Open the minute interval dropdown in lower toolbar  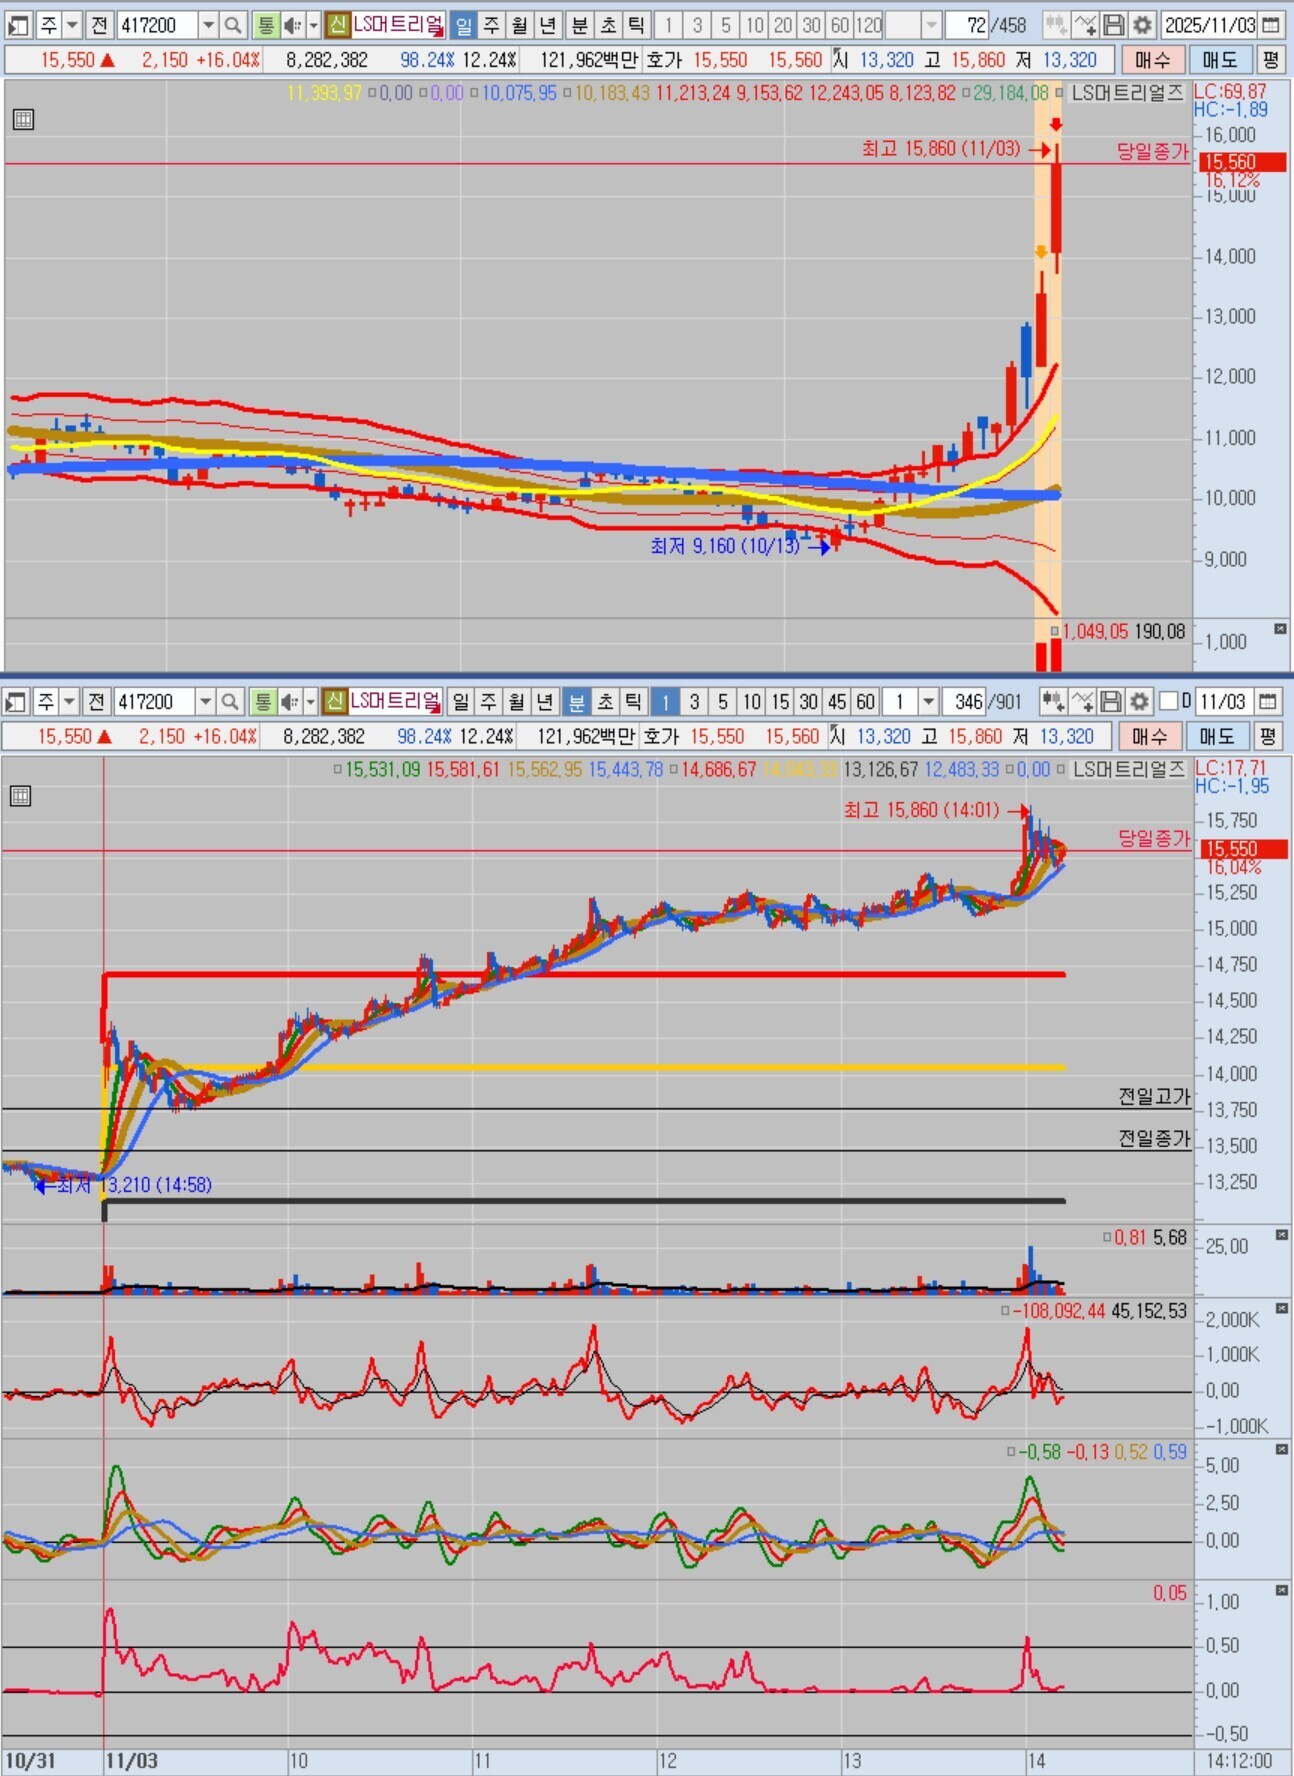(928, 702)
